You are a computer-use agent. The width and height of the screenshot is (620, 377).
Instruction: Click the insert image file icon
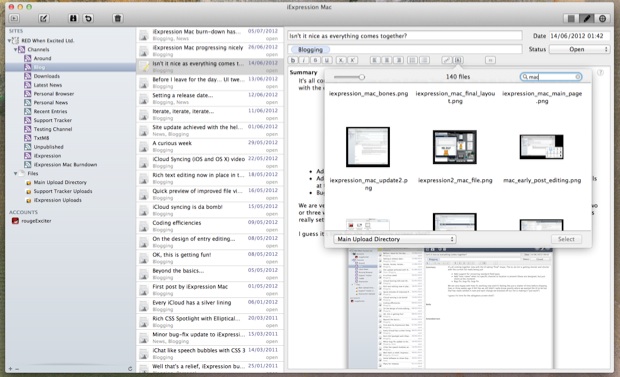coord(458,60)
